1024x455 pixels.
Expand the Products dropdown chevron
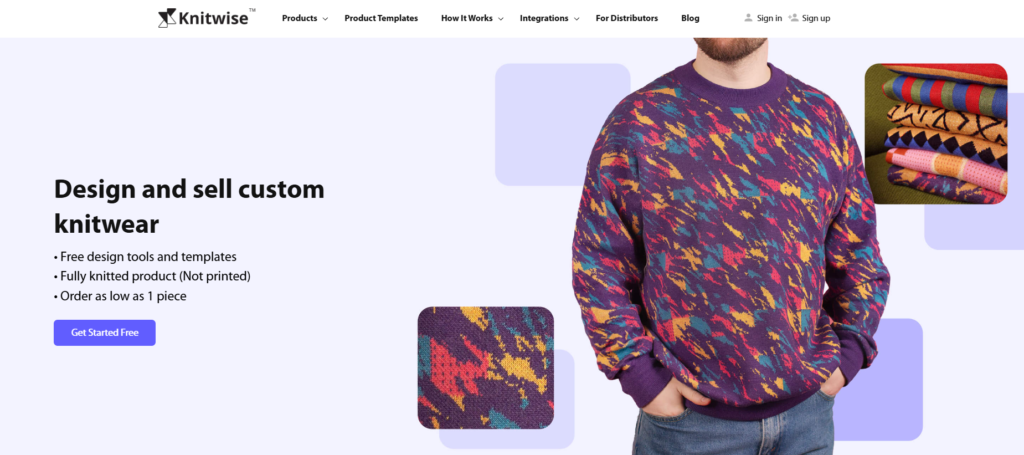click(x=325, y=19)
